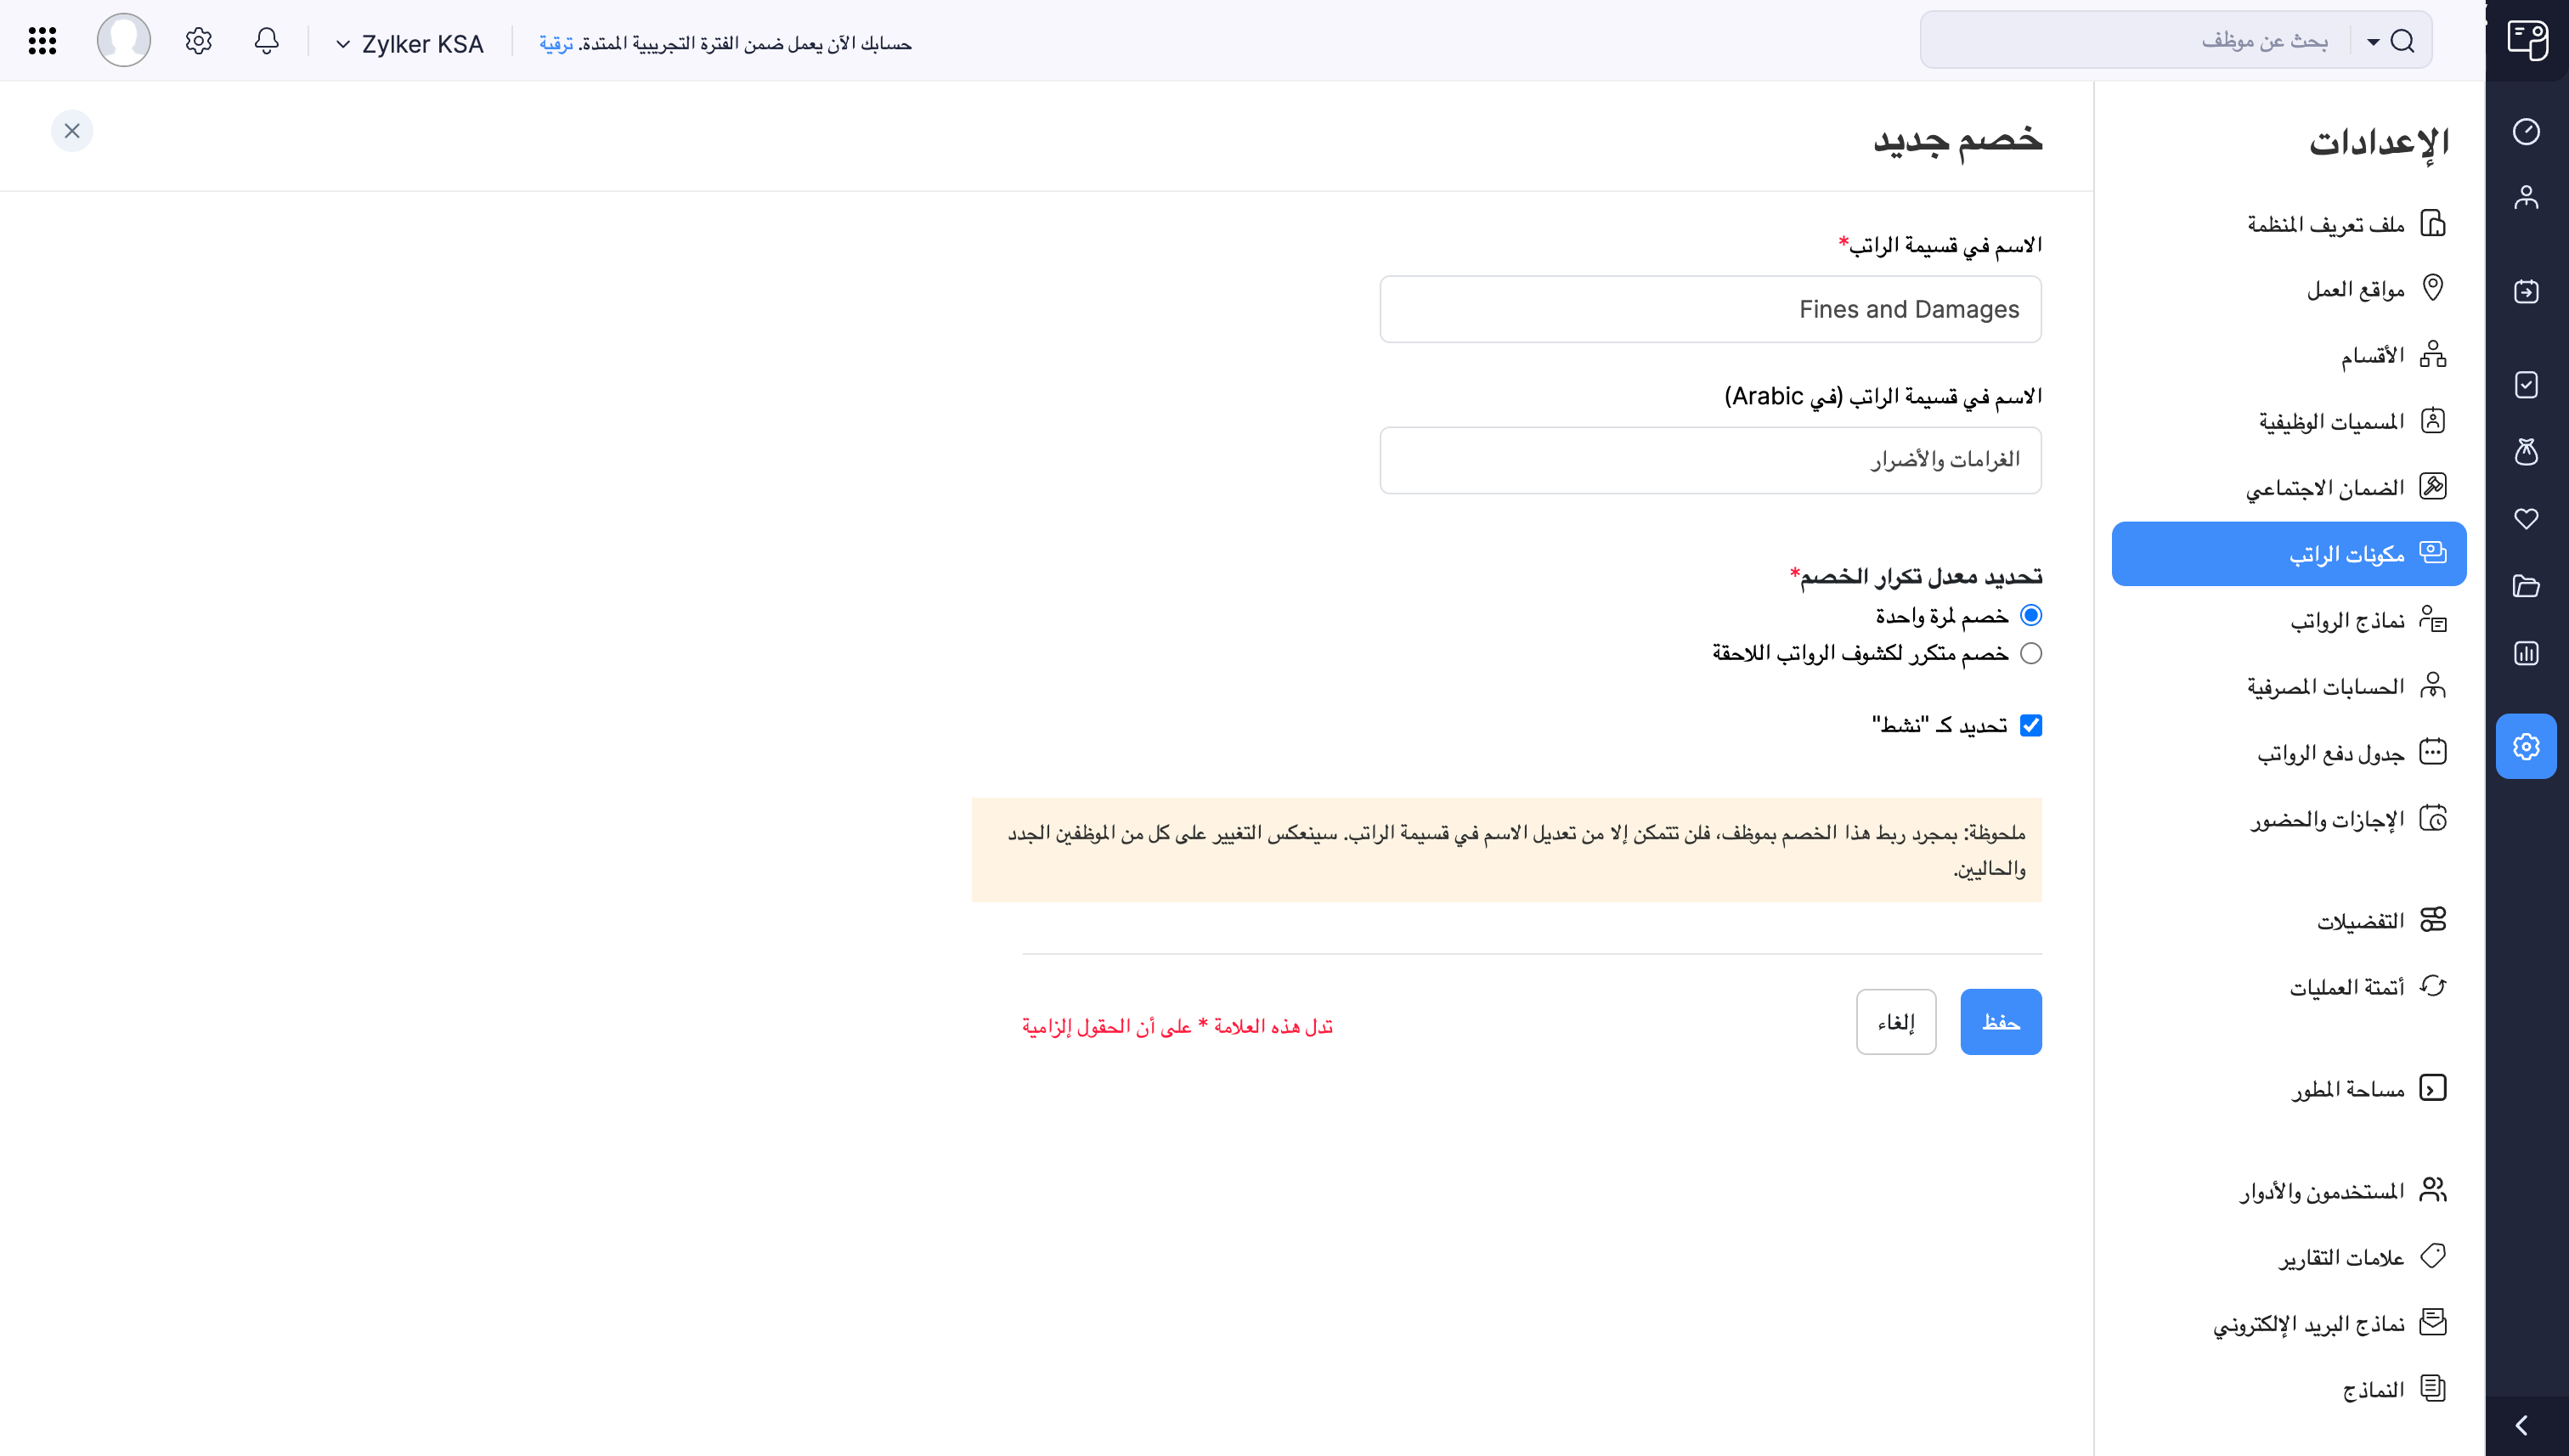Go to the work locations settings item
This screenshot has height=1456, width=2569.
click(2355, 289)
